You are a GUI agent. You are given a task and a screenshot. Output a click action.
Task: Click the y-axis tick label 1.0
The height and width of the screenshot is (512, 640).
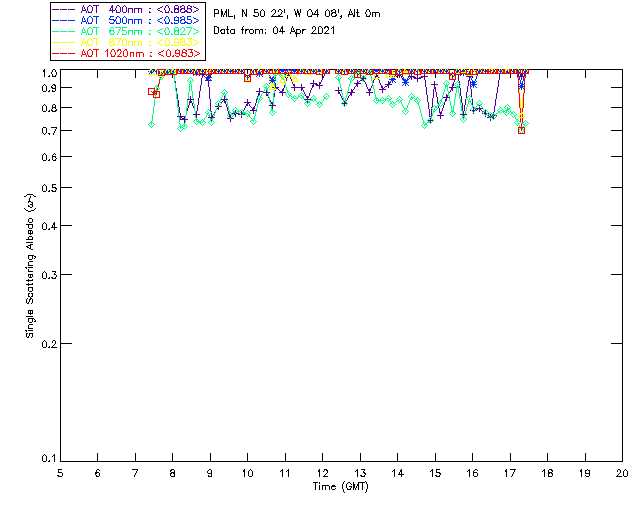click(x=49, y=73)
